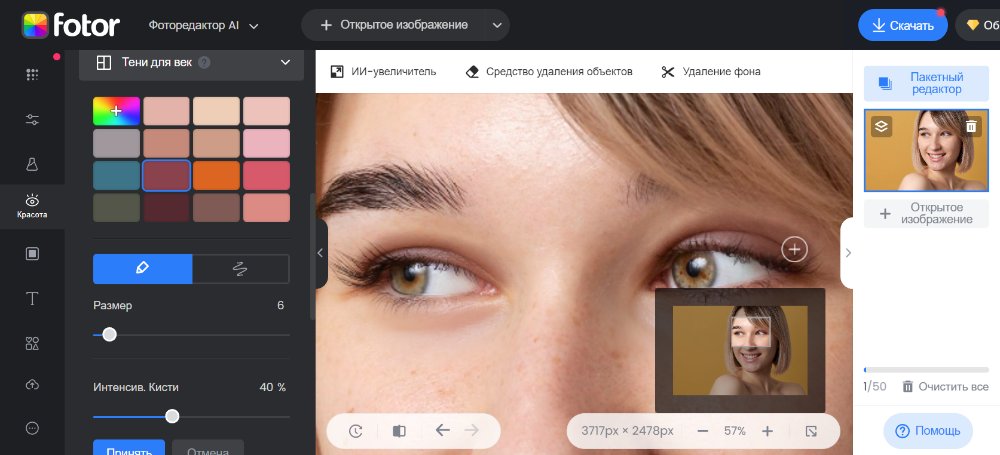The image size is (1000, 455).
Task: Redo with the right arrow
Action: [x=471, y=430]
